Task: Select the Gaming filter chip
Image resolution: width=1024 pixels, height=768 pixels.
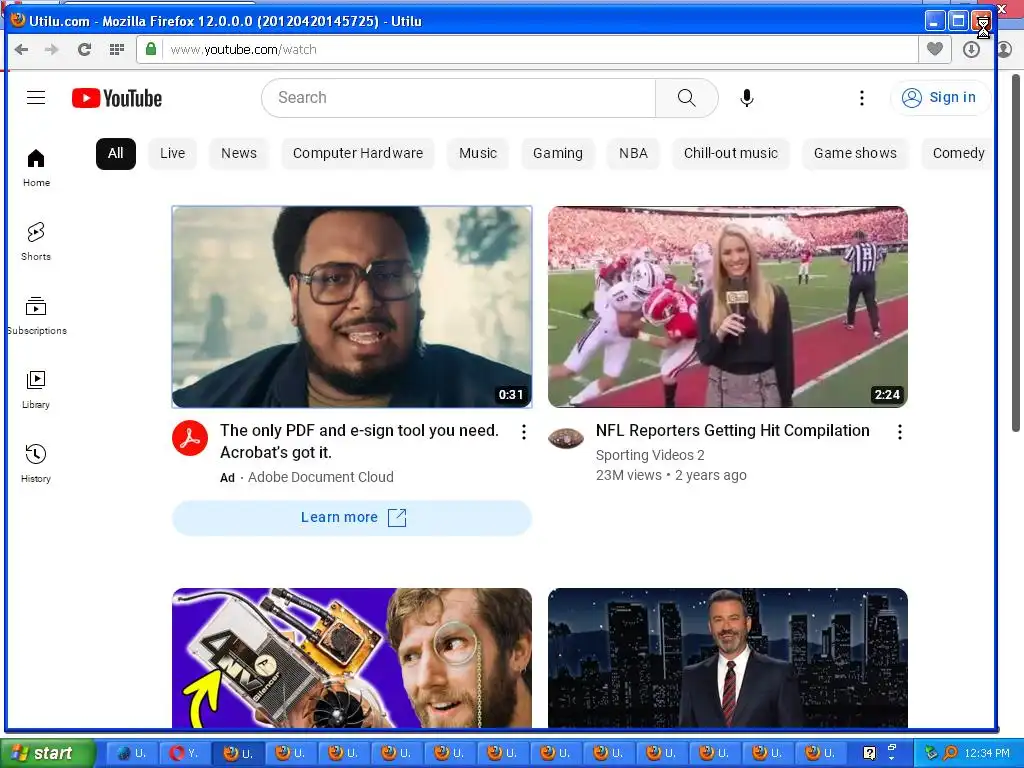Action: click(x=558, y=153)
